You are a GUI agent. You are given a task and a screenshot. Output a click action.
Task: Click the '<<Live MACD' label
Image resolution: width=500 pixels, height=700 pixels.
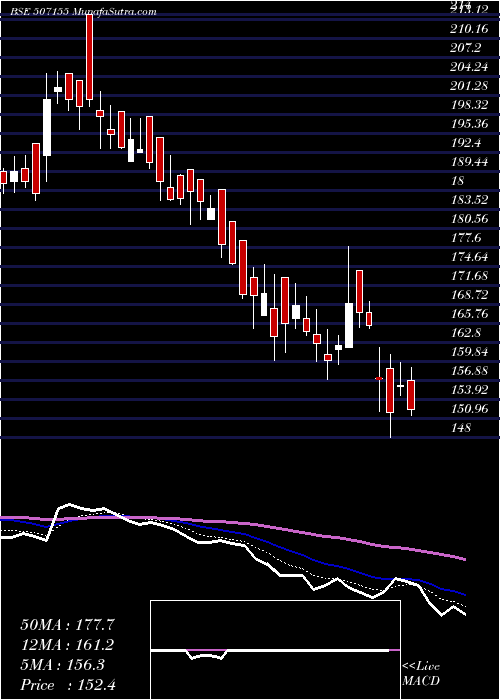pos(421,673)
